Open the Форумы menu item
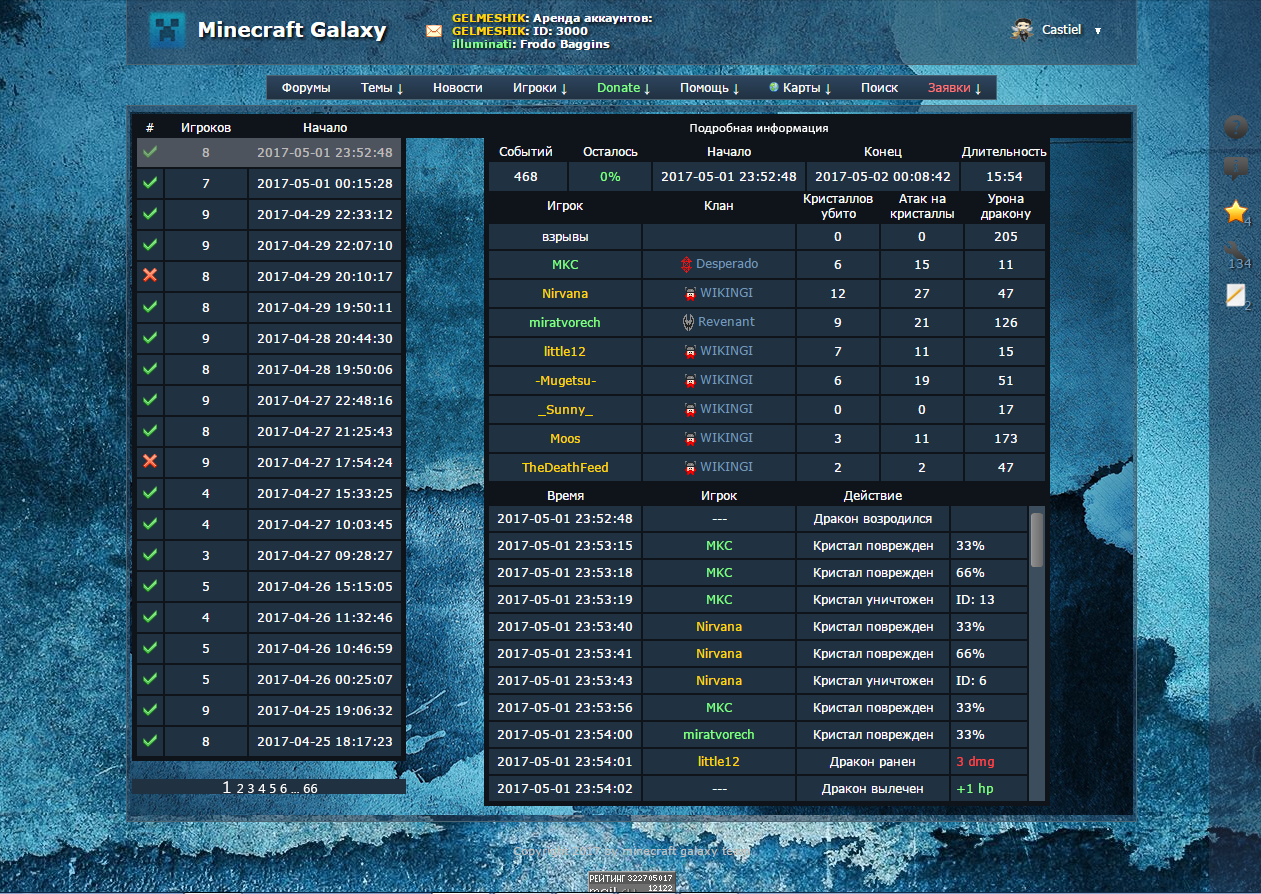 [306, 88]
